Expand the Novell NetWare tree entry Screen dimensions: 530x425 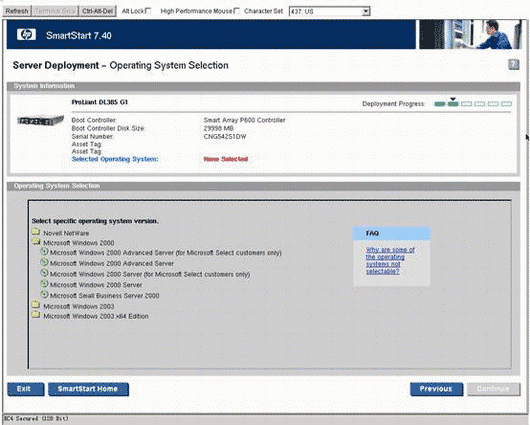click(x=66, y=233)
